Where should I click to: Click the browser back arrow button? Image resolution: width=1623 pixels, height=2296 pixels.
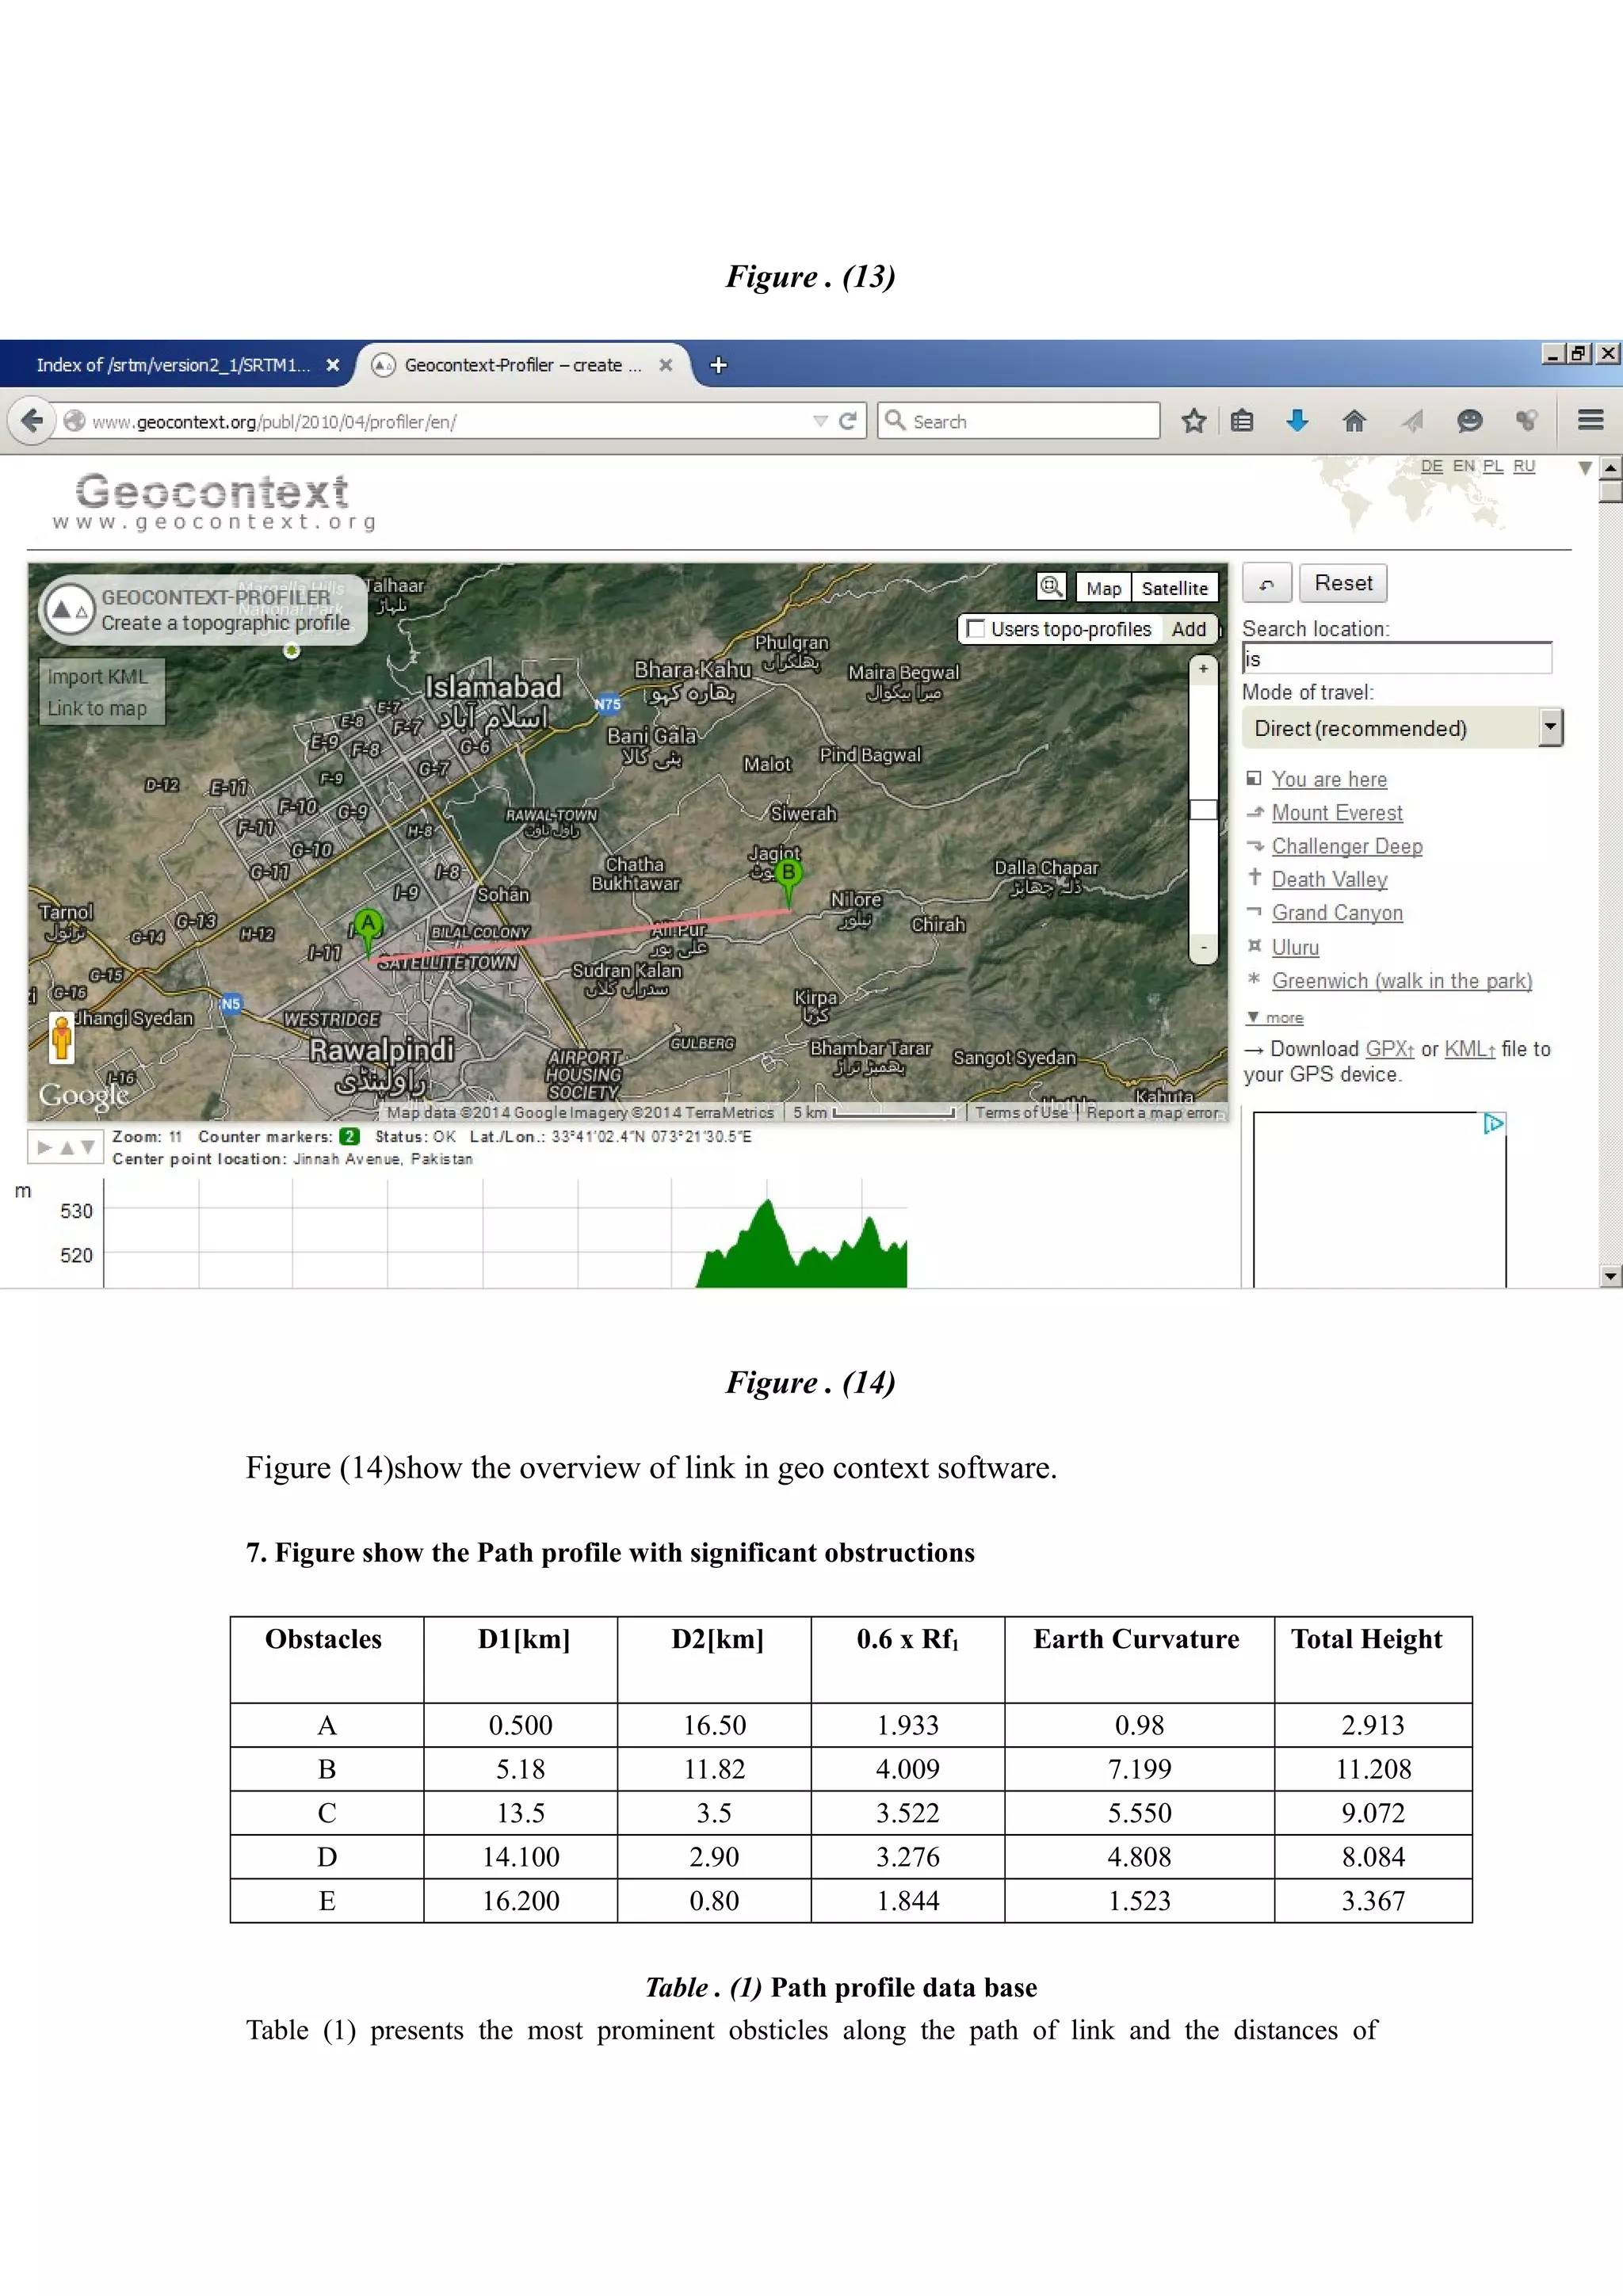[31, 420]
